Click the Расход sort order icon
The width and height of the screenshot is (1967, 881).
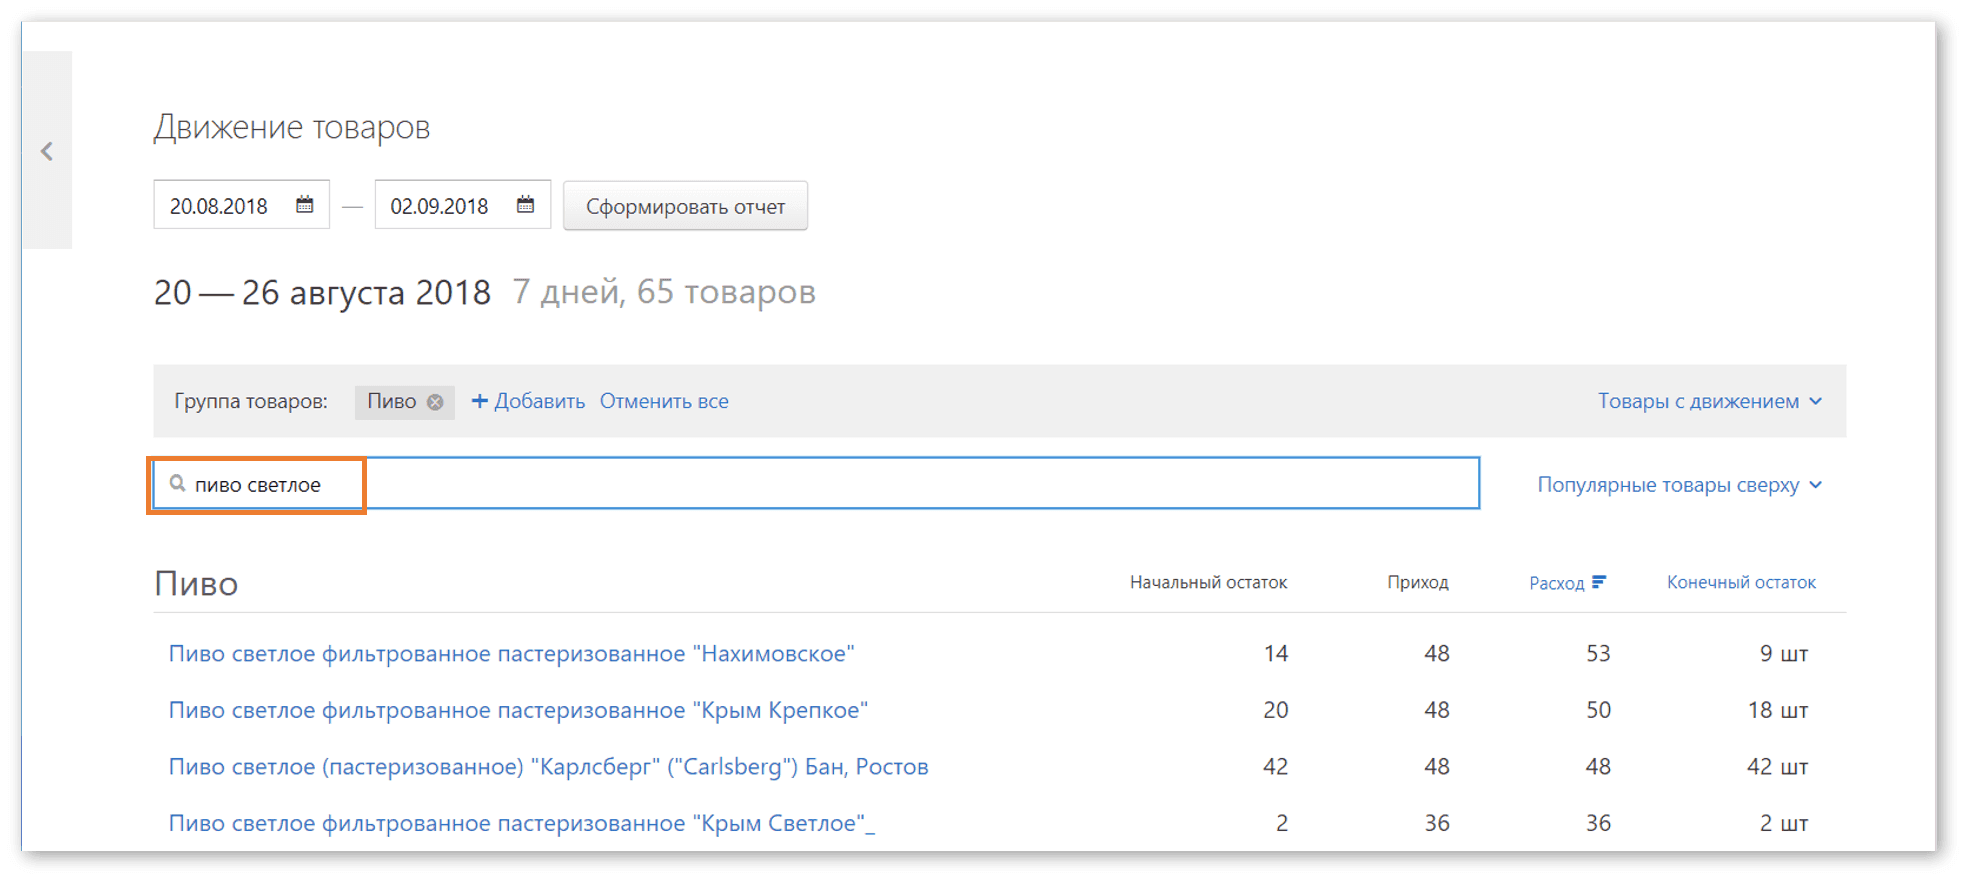1599,582
